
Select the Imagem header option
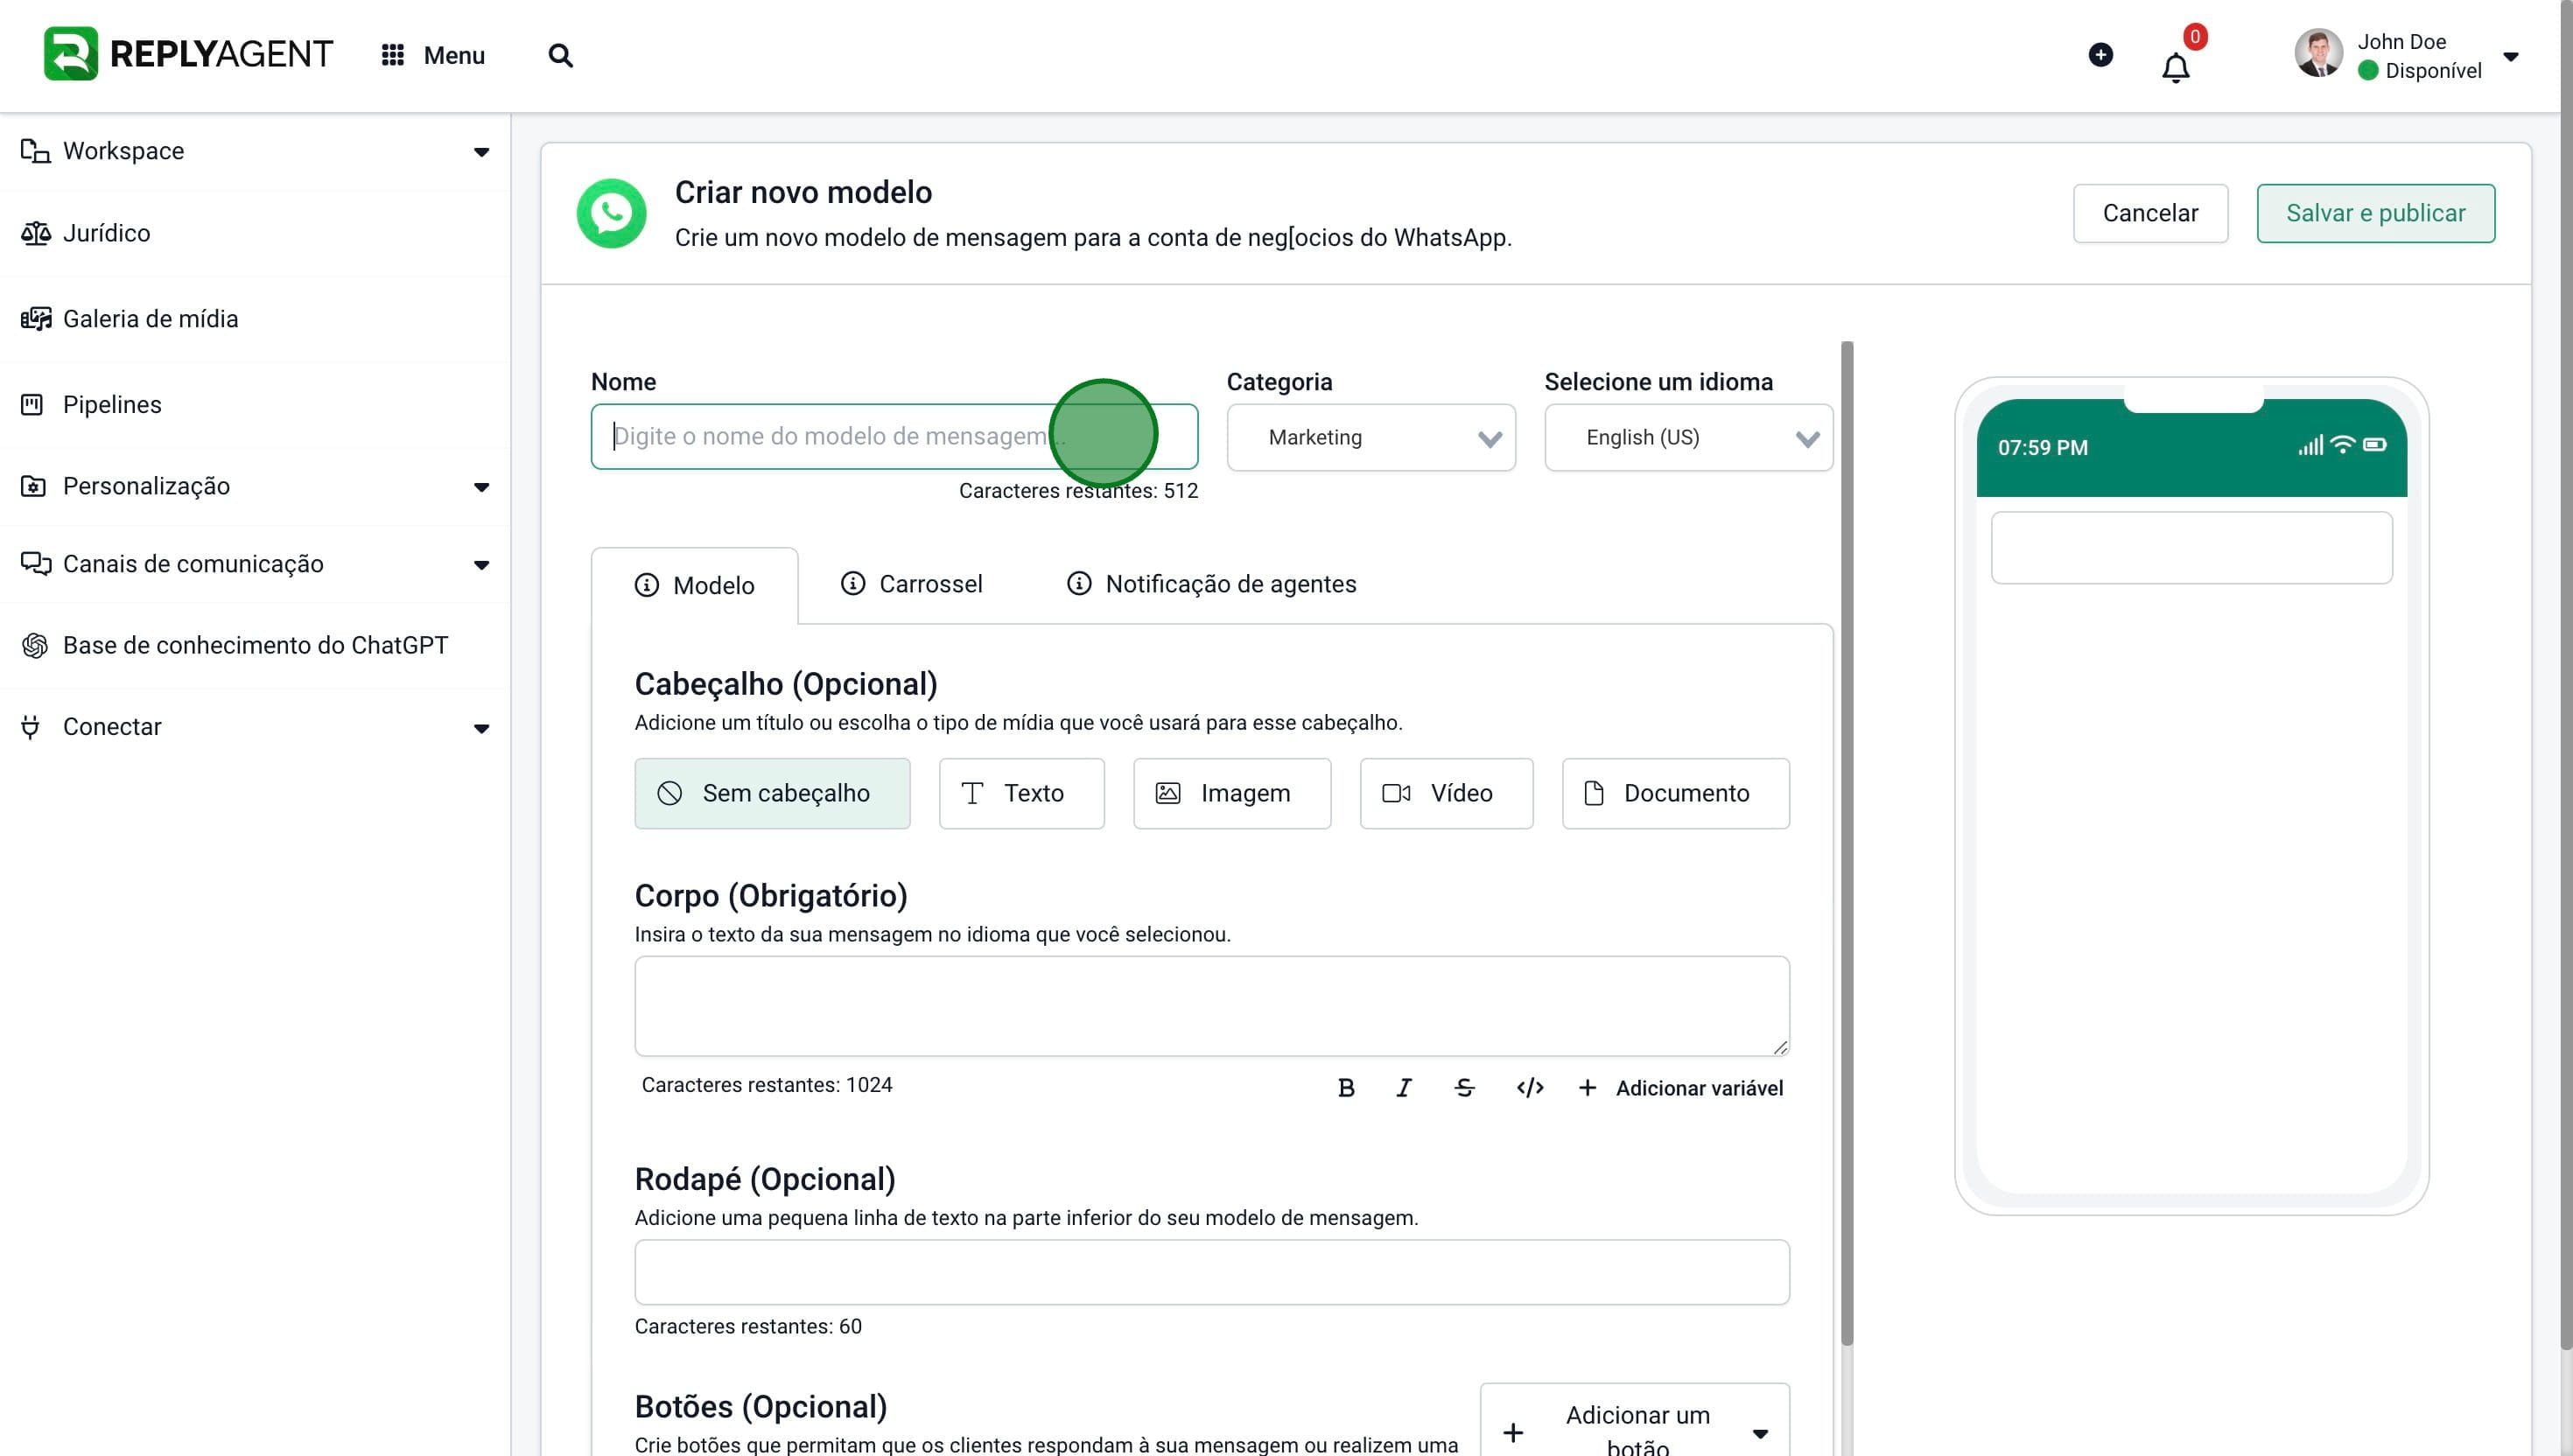[x=1232, y=793]
